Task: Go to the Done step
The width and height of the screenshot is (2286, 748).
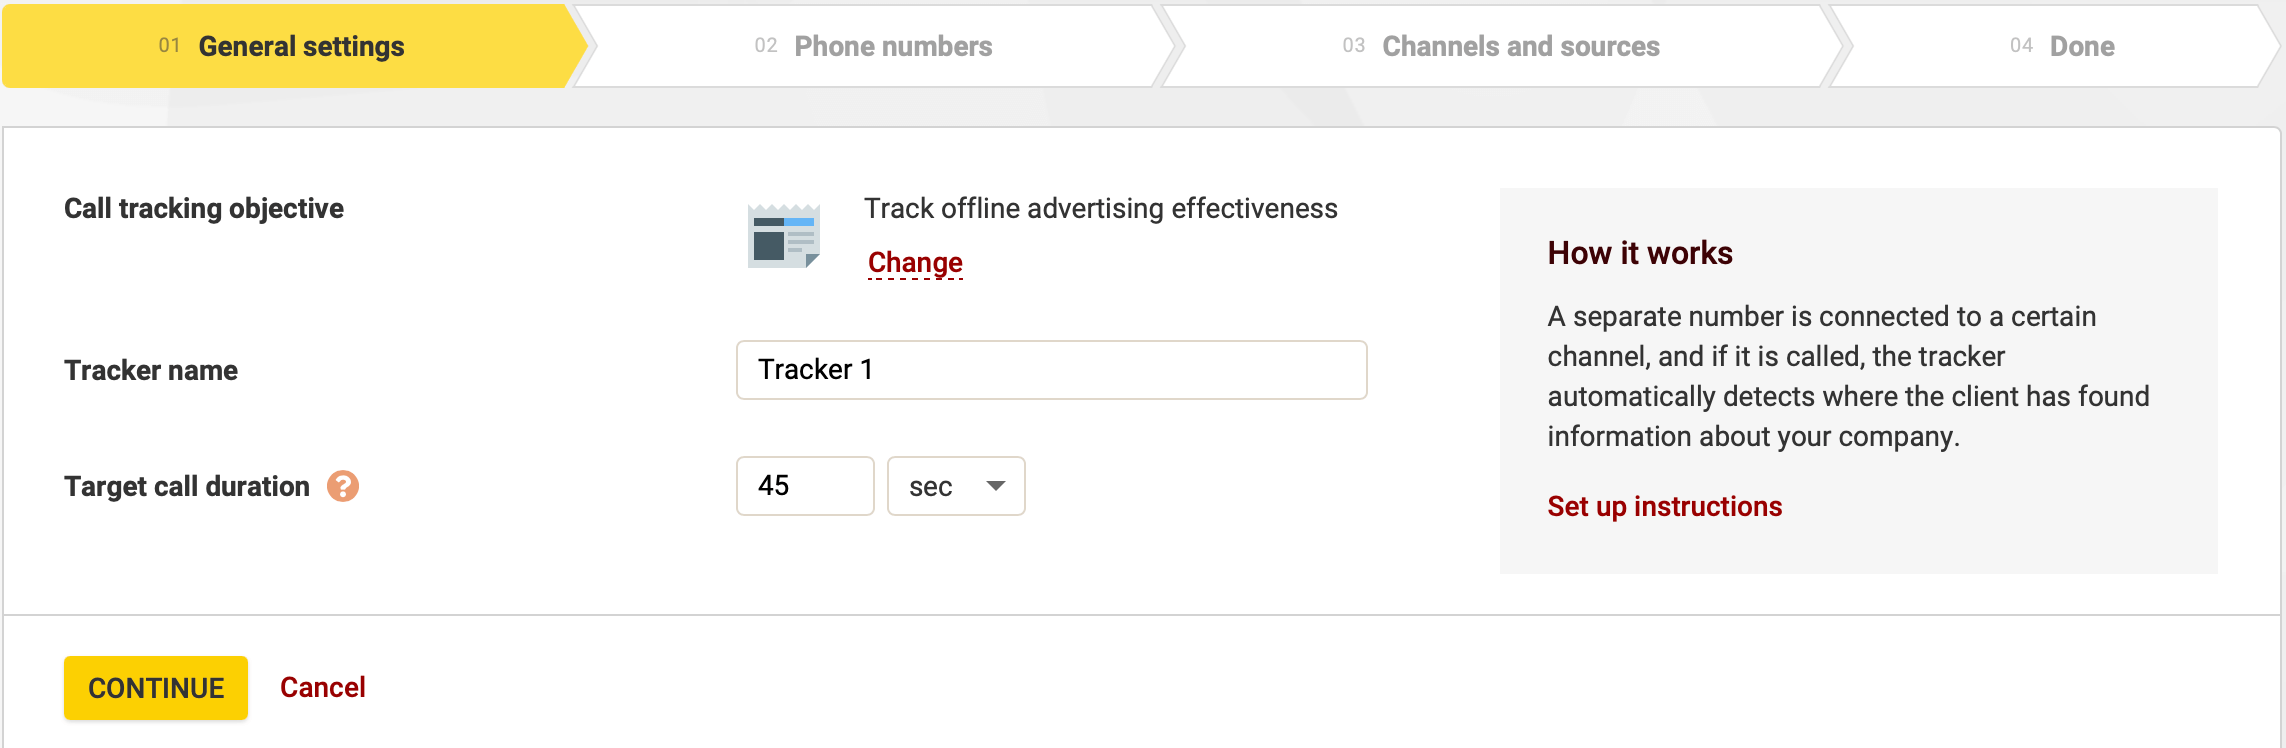Action: click(2080, 45)
